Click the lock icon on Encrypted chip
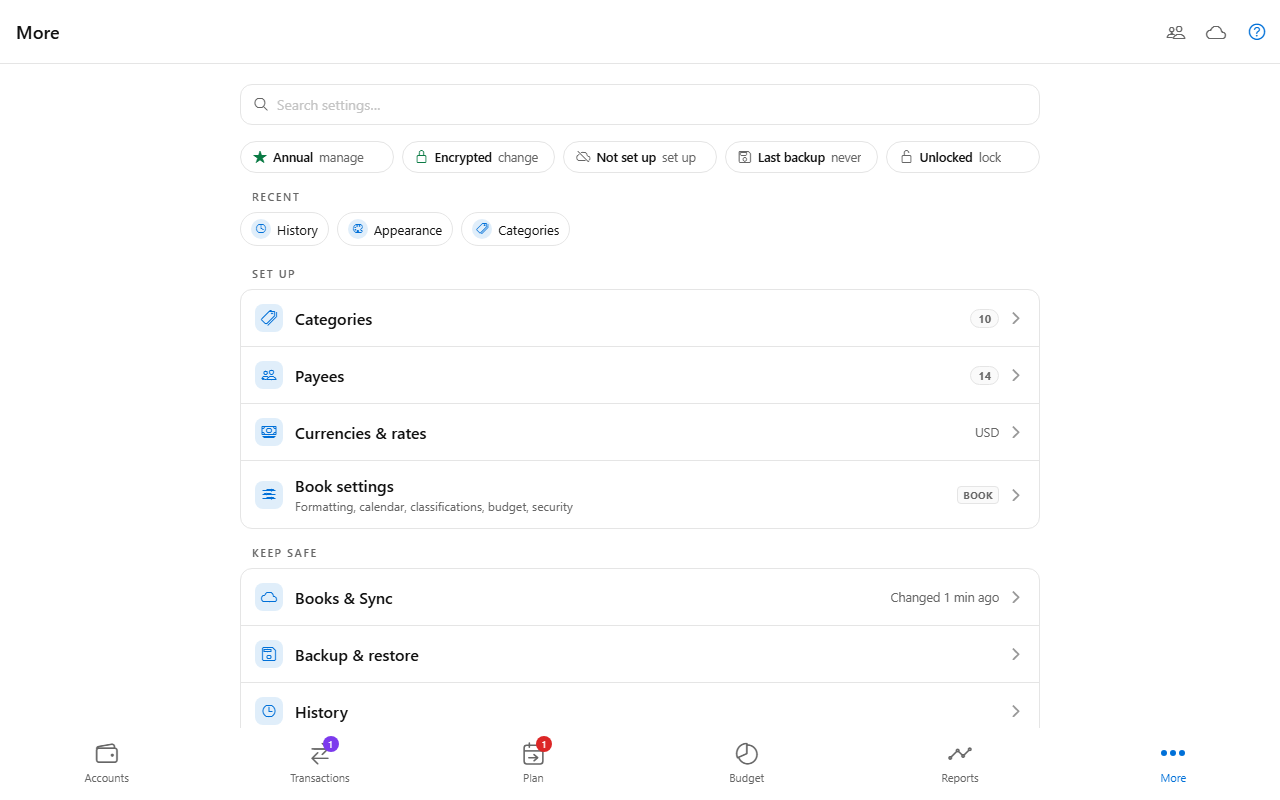The width and height of the screenshot is (1280, 800). pyautogui.click(x=422, y=157)
